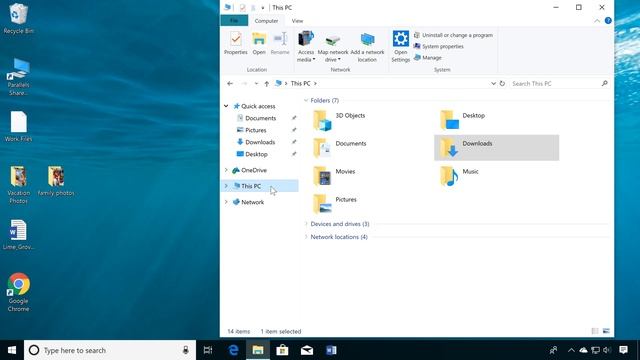The width and height of the screenshot is (640, 360).
Task: Click This PC in address breadcrumb
Action: tap(300, 83)
